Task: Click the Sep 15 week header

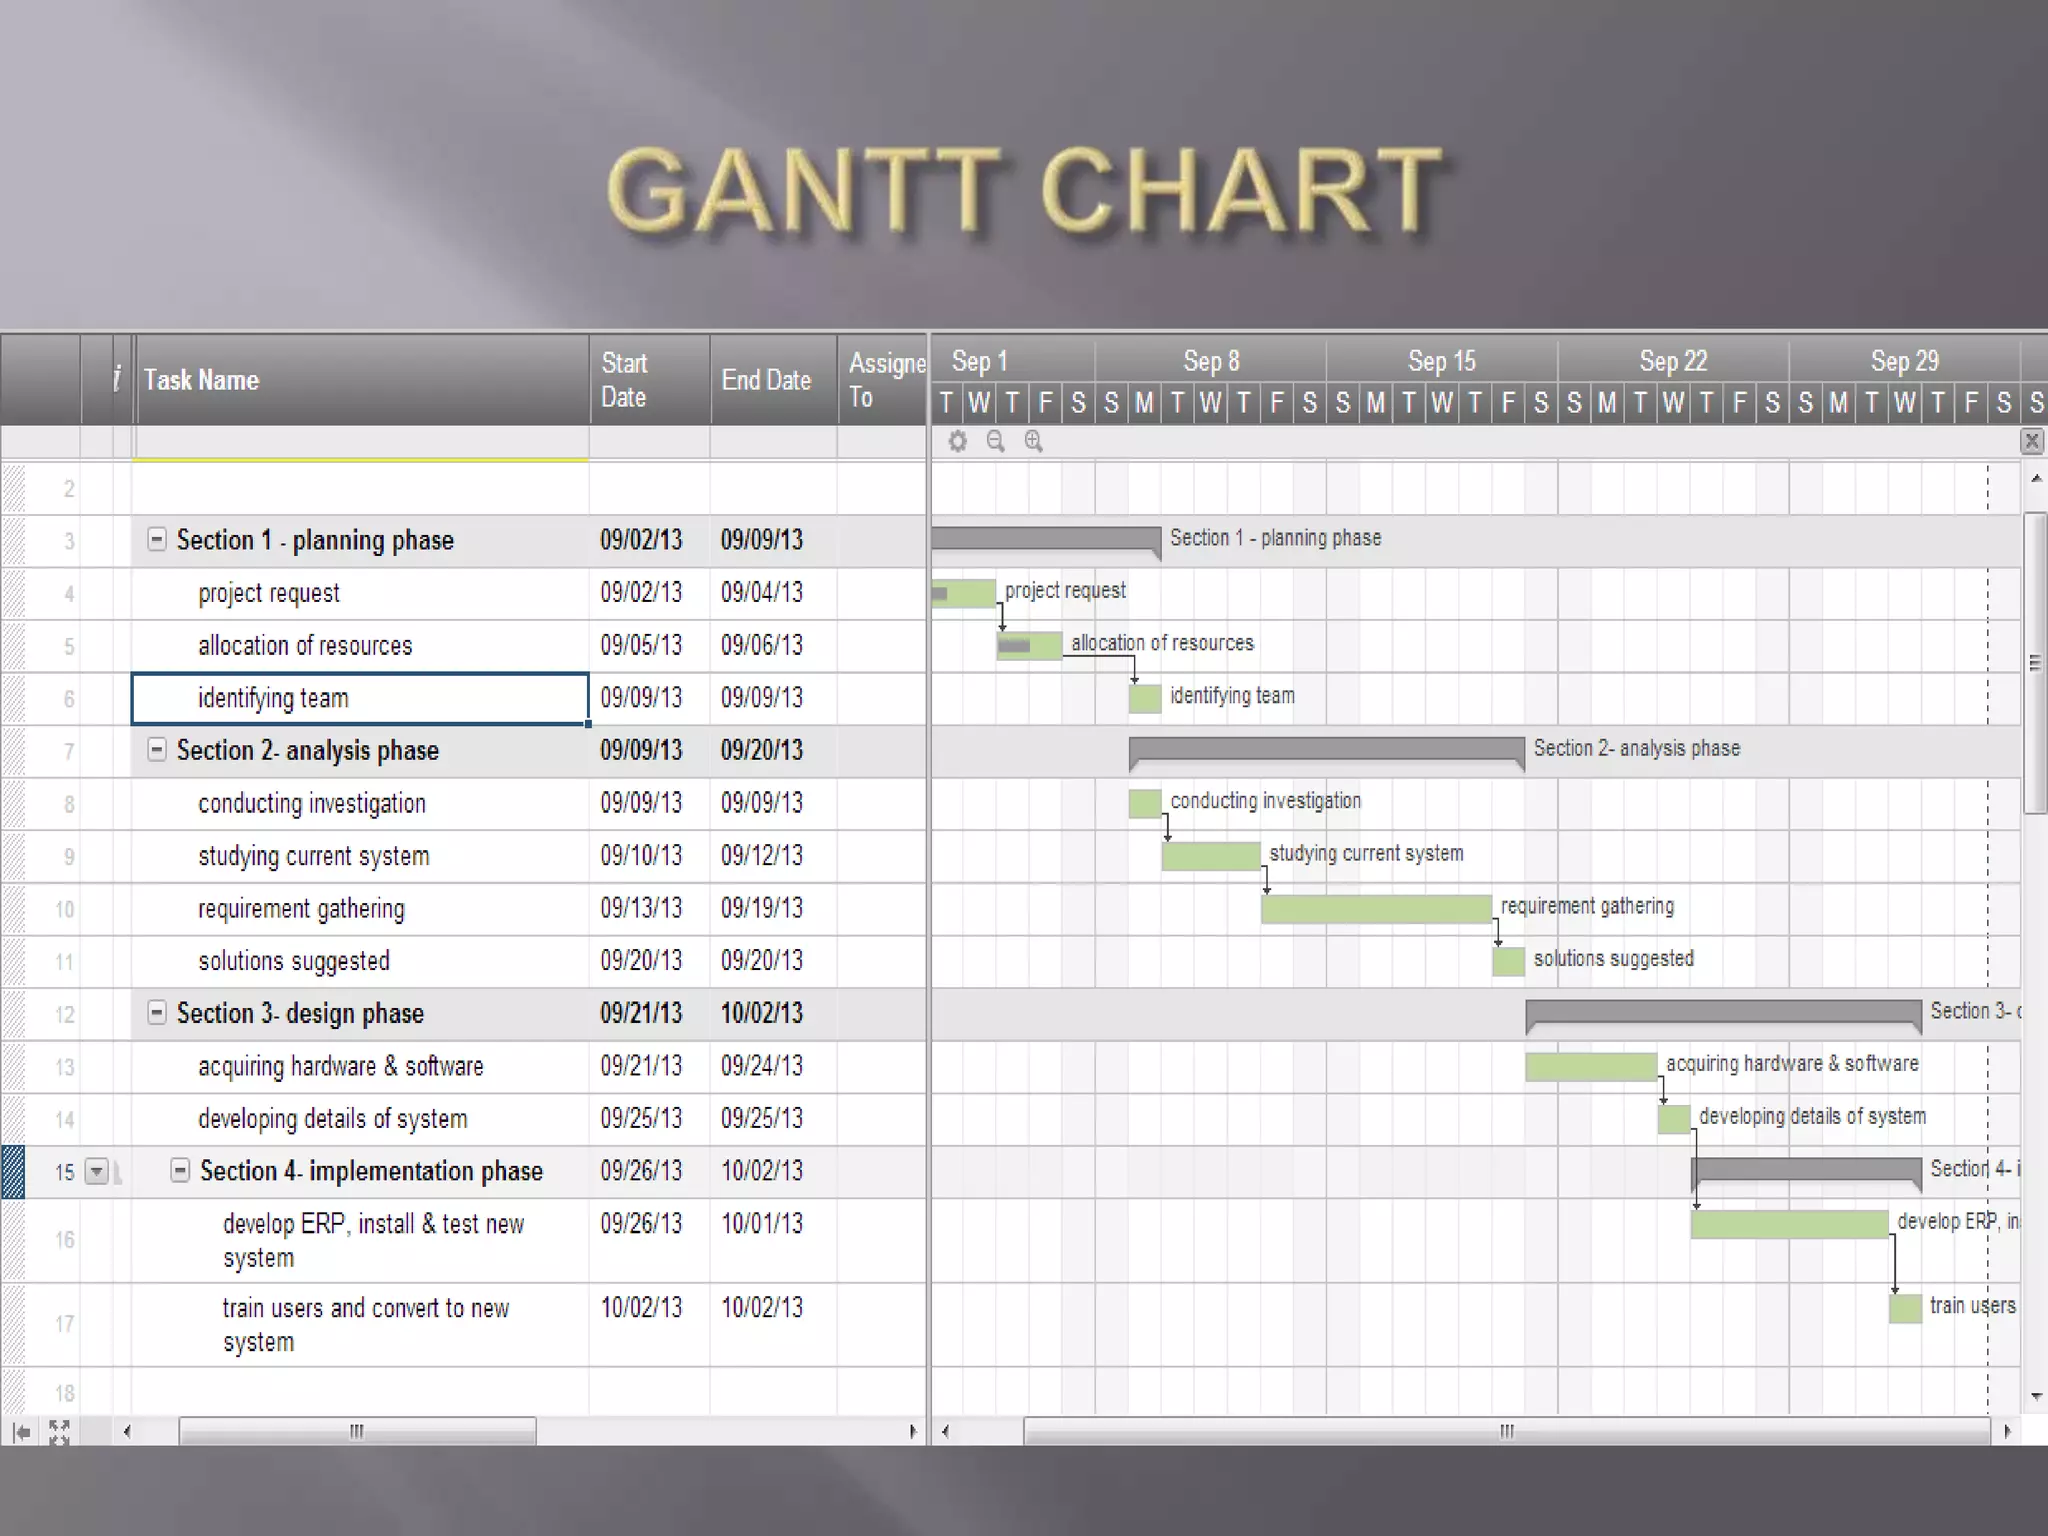Action: tap(1441, 361)
